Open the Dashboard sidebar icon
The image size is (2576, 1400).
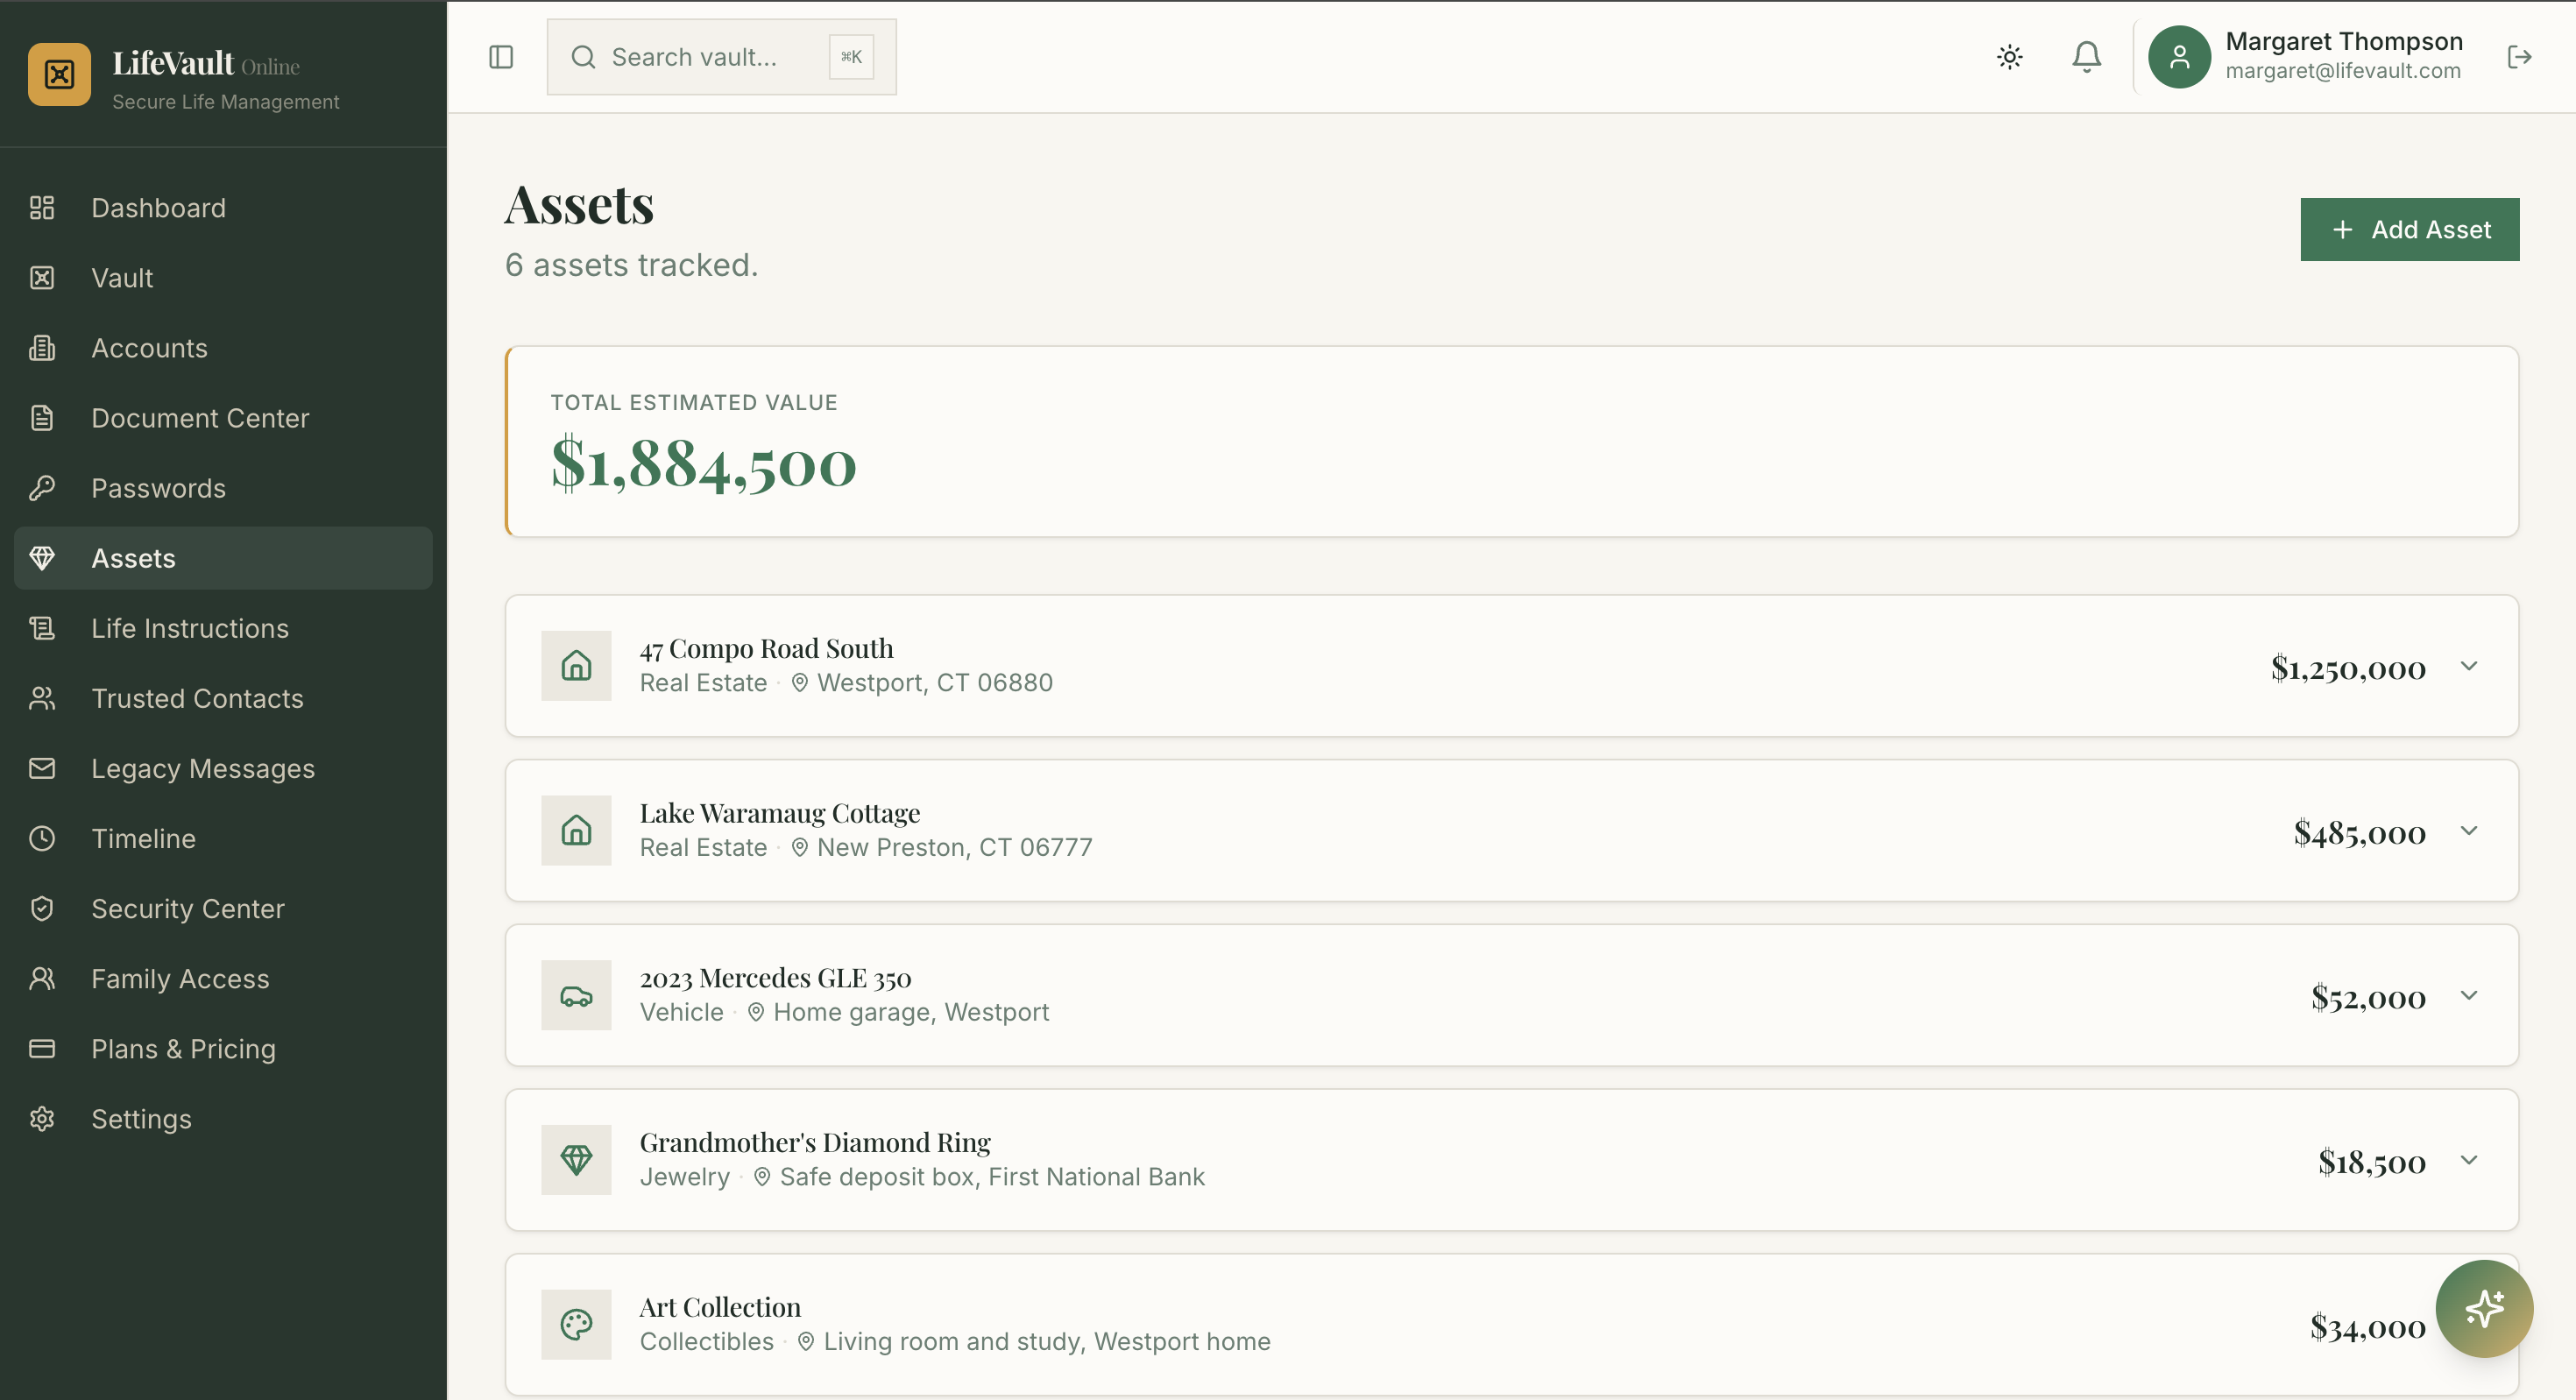pos(41,208)
